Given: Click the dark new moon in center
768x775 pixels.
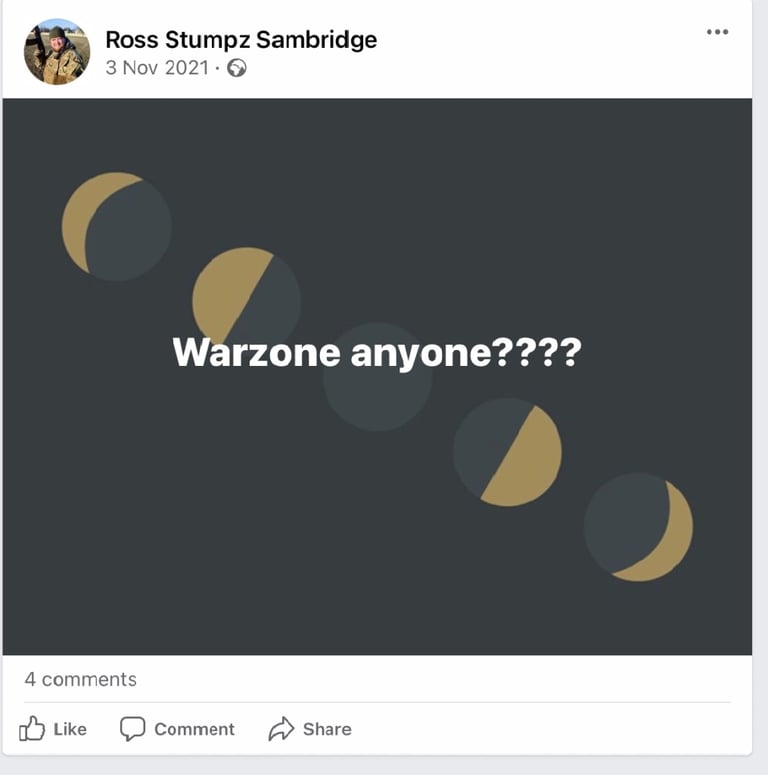Looking at the screenshot, I should 378,390.
